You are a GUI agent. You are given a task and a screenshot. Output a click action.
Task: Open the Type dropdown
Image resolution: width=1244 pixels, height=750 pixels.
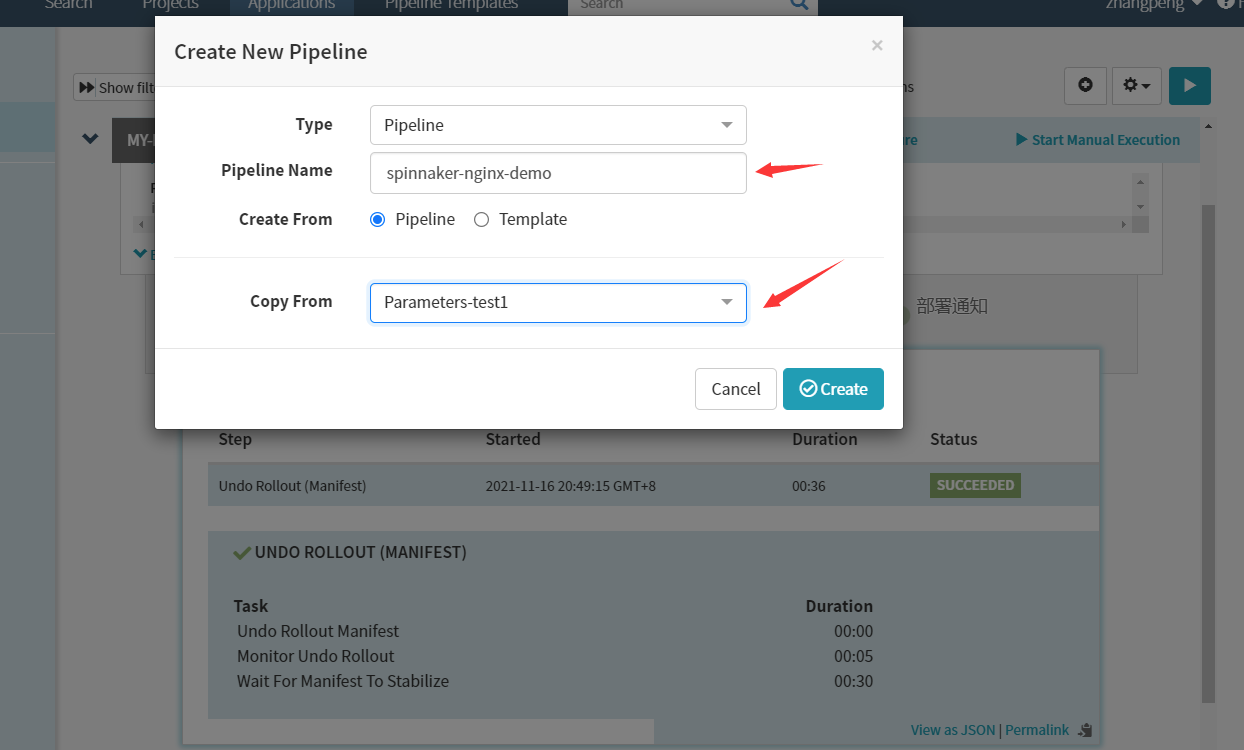558,125
